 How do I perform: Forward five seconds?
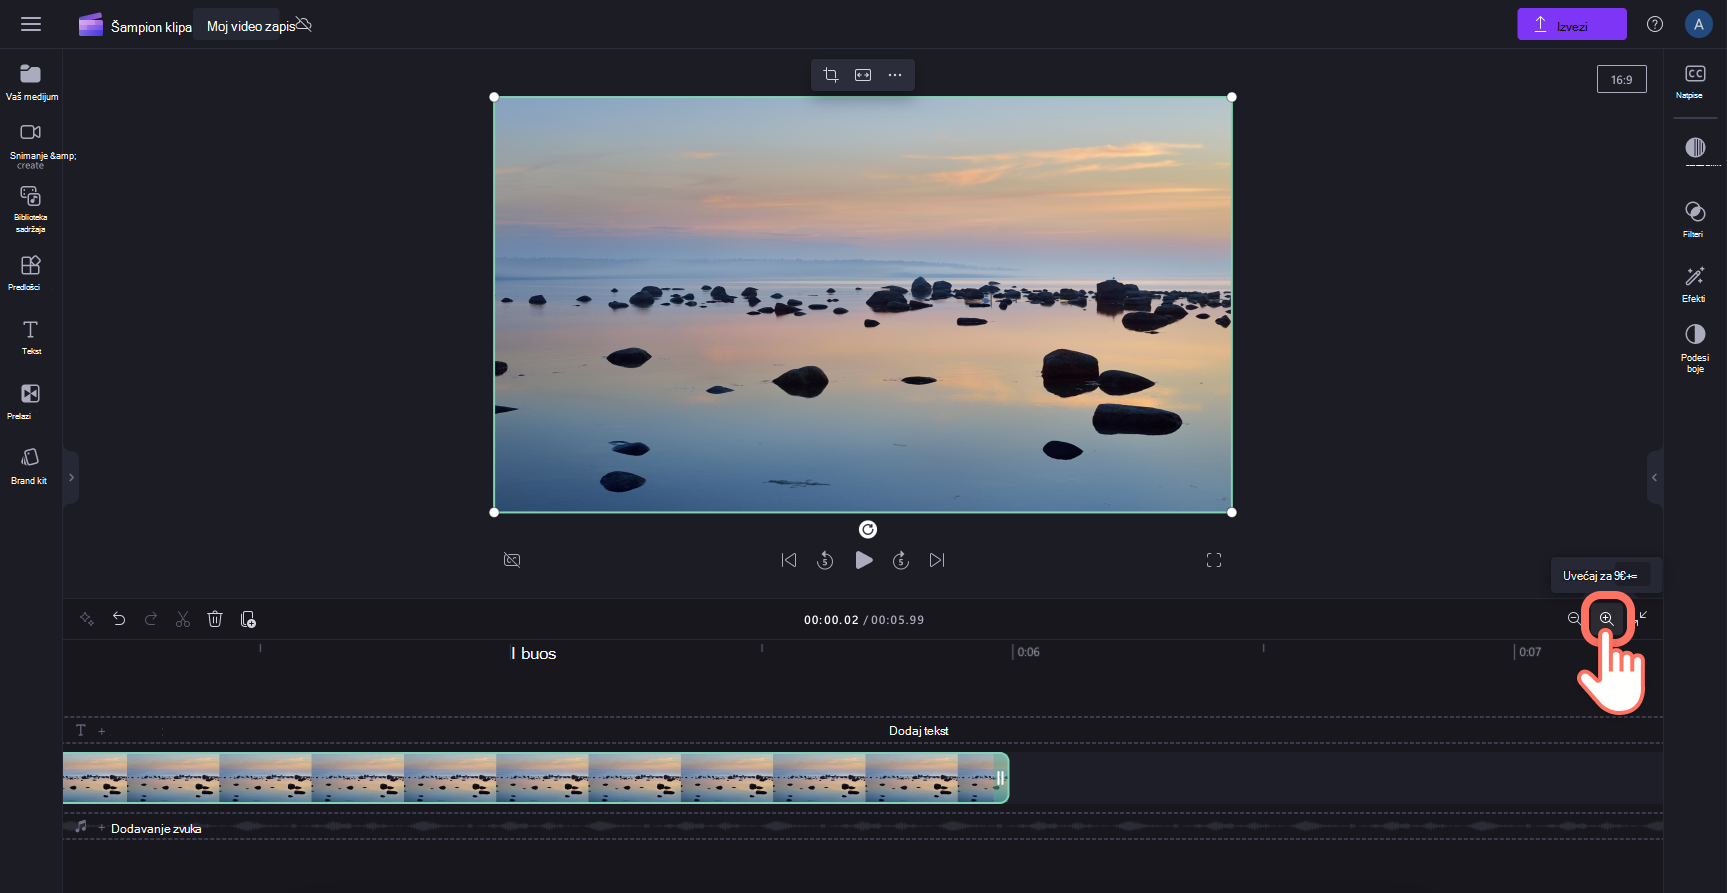[901, 560]
